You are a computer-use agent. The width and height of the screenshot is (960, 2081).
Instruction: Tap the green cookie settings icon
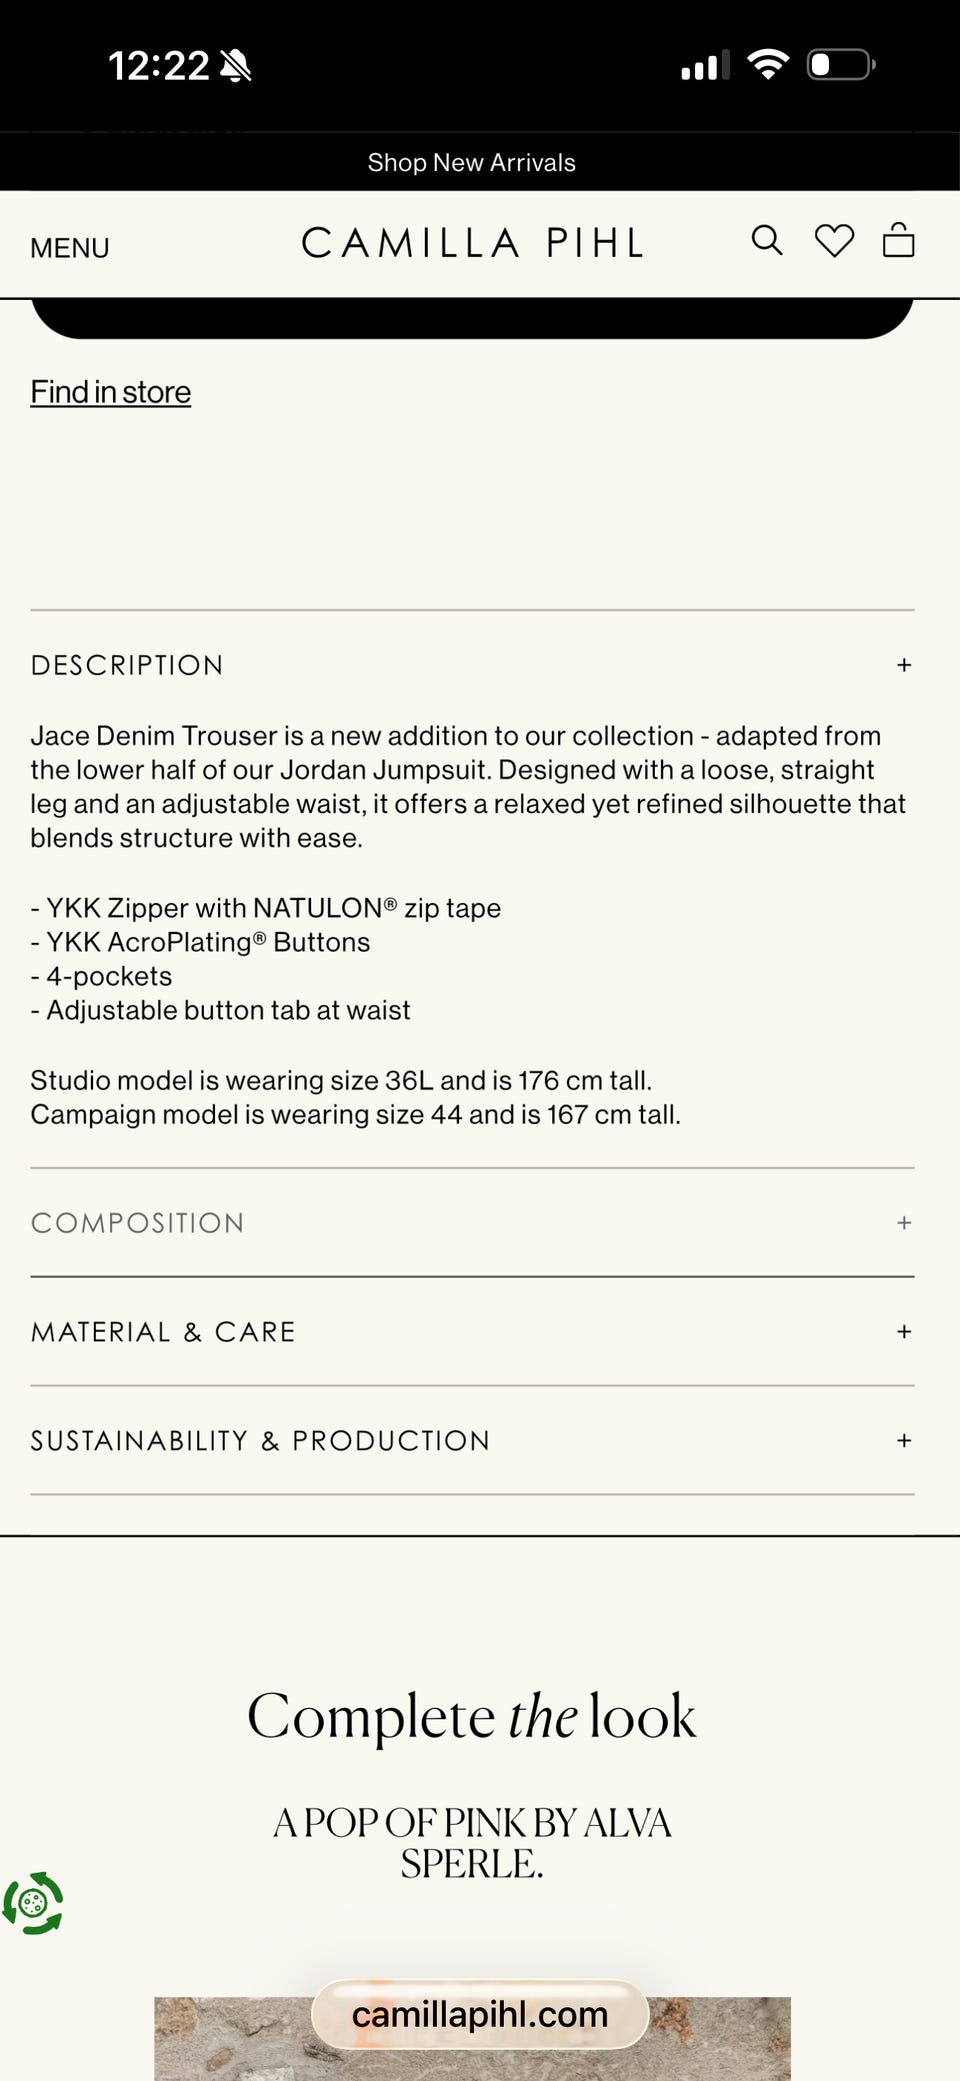(x=33, y=1903)
